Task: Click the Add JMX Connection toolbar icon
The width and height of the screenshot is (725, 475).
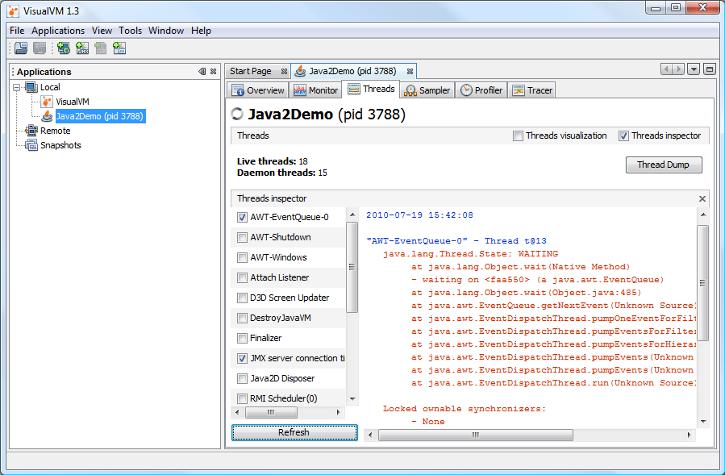Action: pos(82,48)
